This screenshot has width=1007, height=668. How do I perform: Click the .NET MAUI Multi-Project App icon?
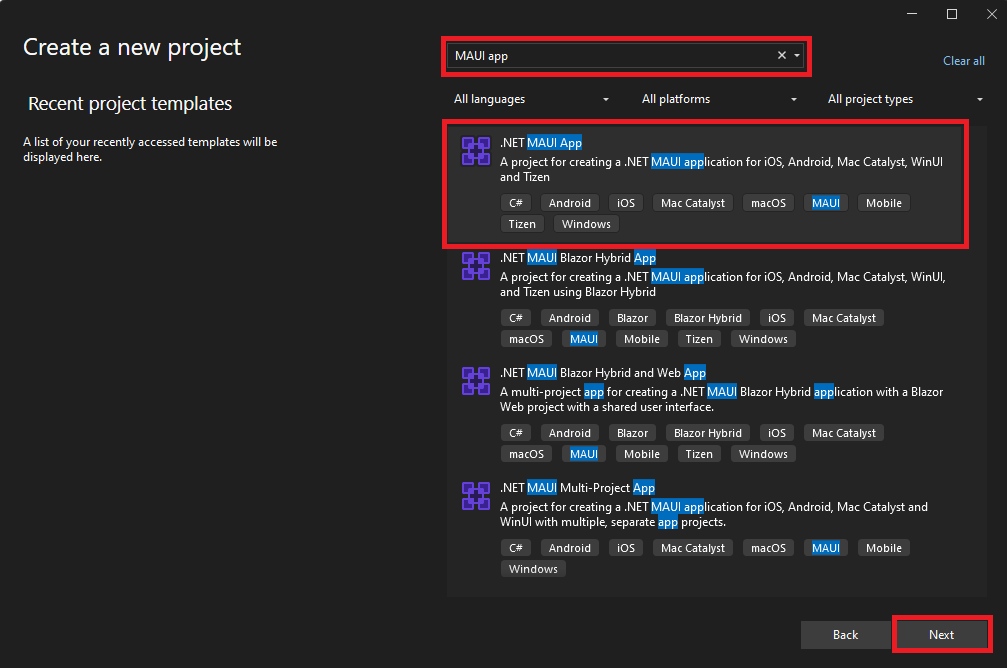tap(475, 496)
